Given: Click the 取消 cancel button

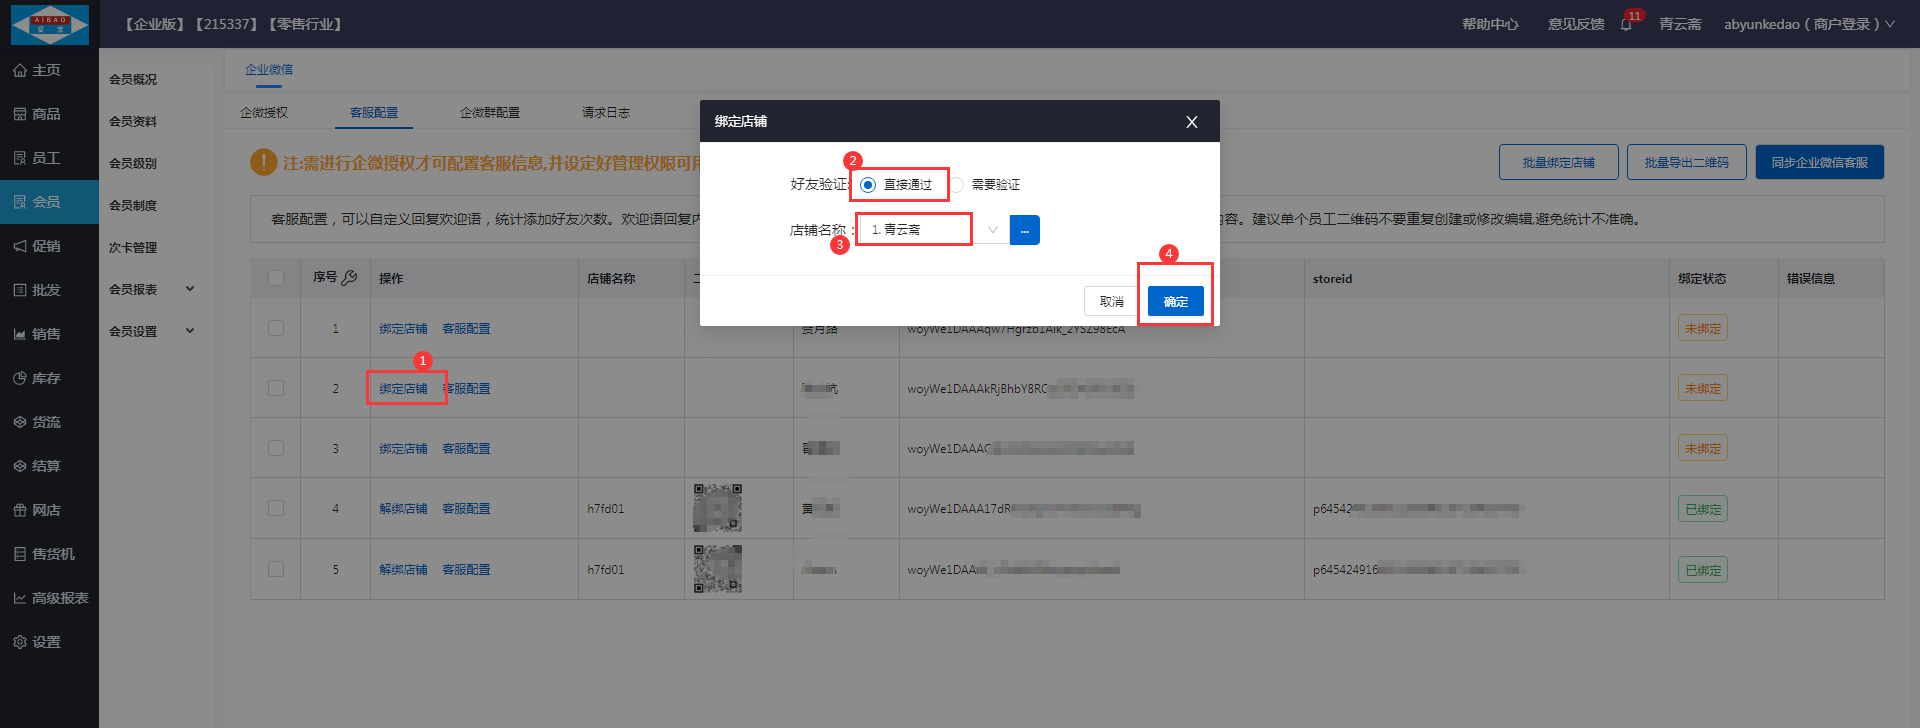Looking at the screenshot, I should (1112, 301).
